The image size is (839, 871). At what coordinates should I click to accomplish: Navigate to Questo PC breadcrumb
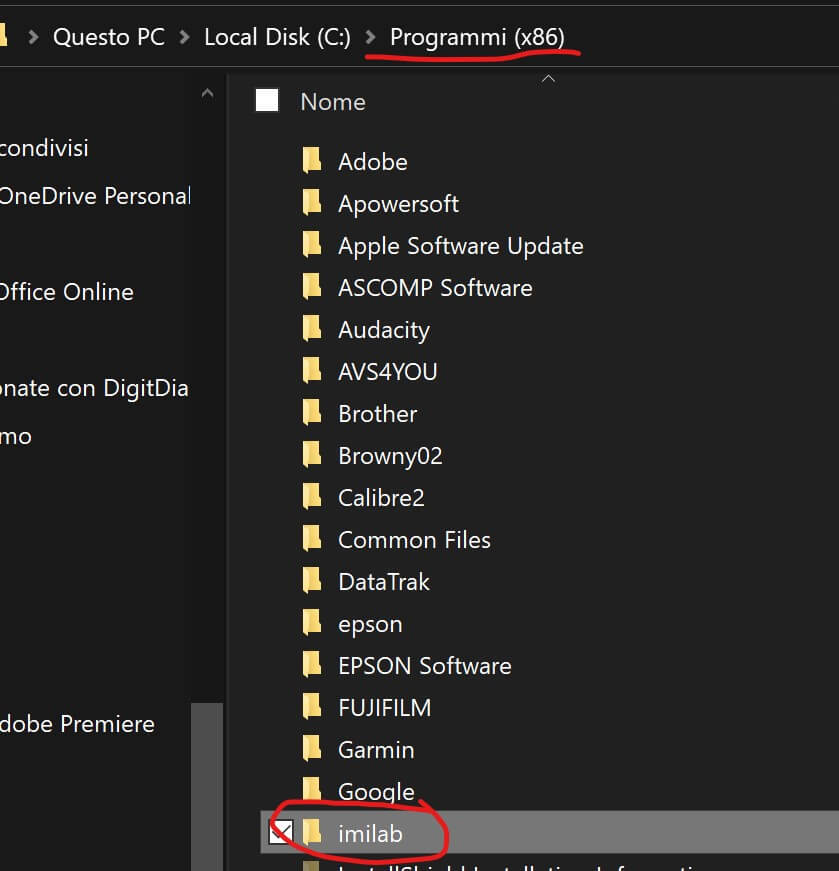pyautogui.click(x=108, y=37)
